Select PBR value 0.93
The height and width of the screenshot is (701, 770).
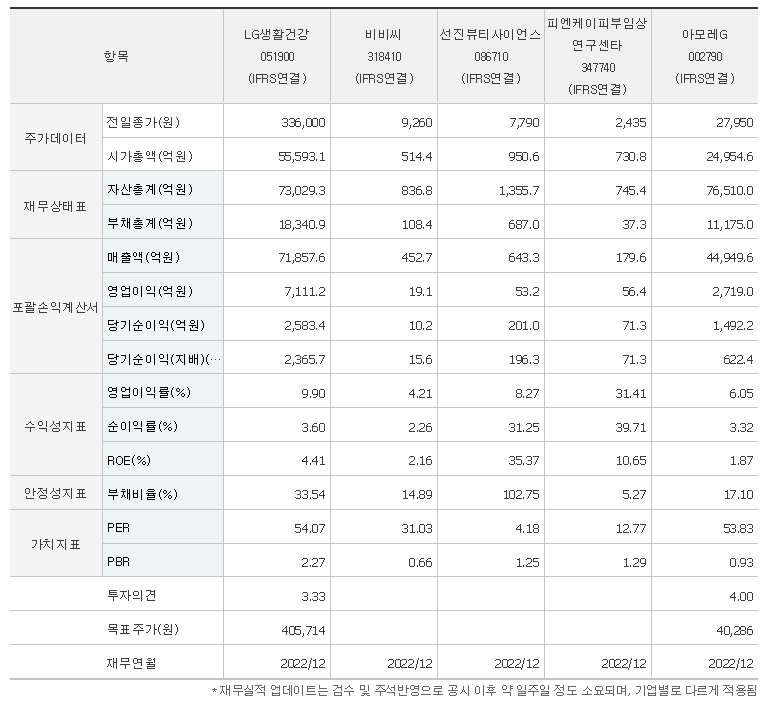742,562
